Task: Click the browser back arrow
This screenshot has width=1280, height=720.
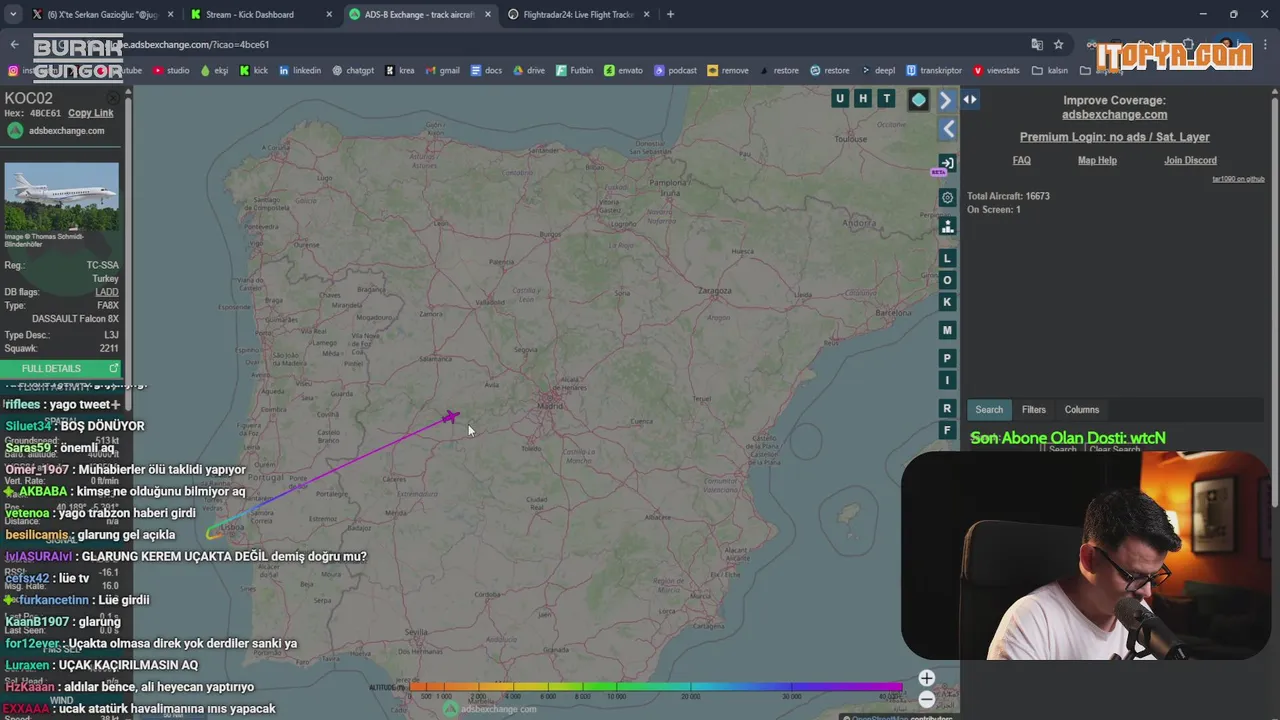Action: [14, 44]
